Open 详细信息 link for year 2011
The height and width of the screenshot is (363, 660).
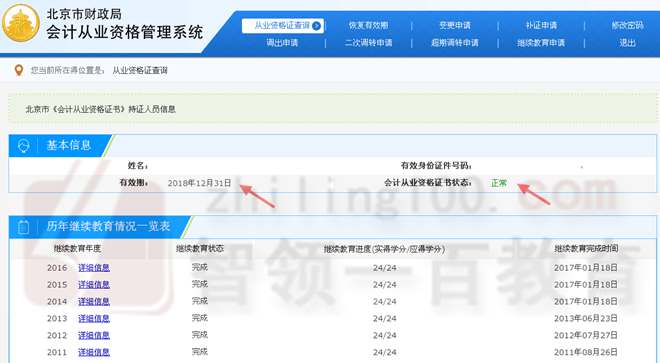pos(94,352)
